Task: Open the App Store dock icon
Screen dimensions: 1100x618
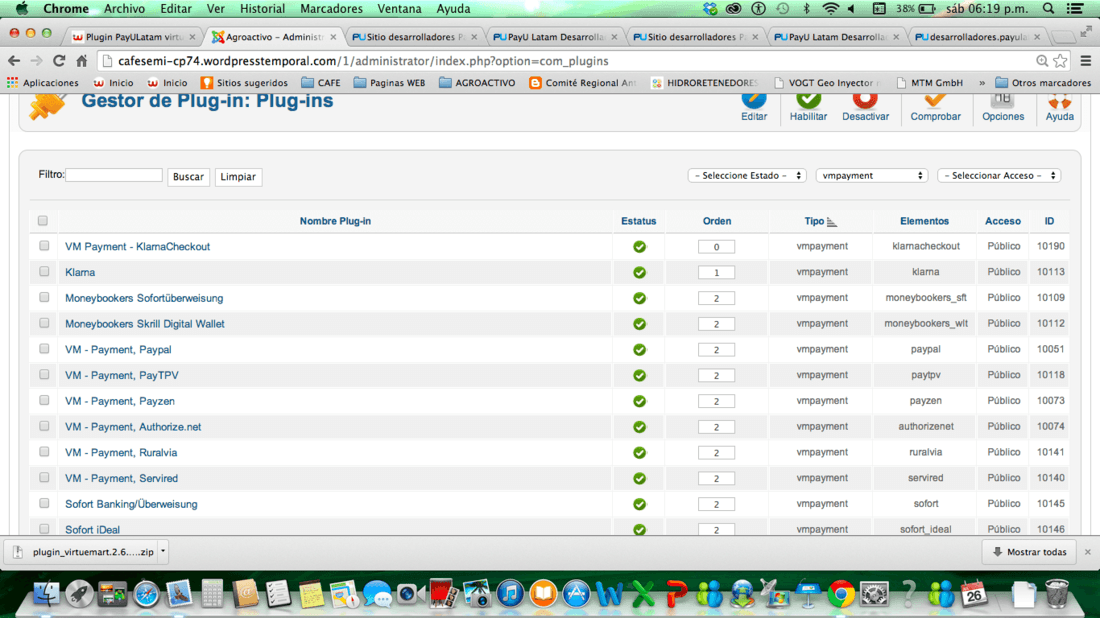Action: (x=576, y=594)
